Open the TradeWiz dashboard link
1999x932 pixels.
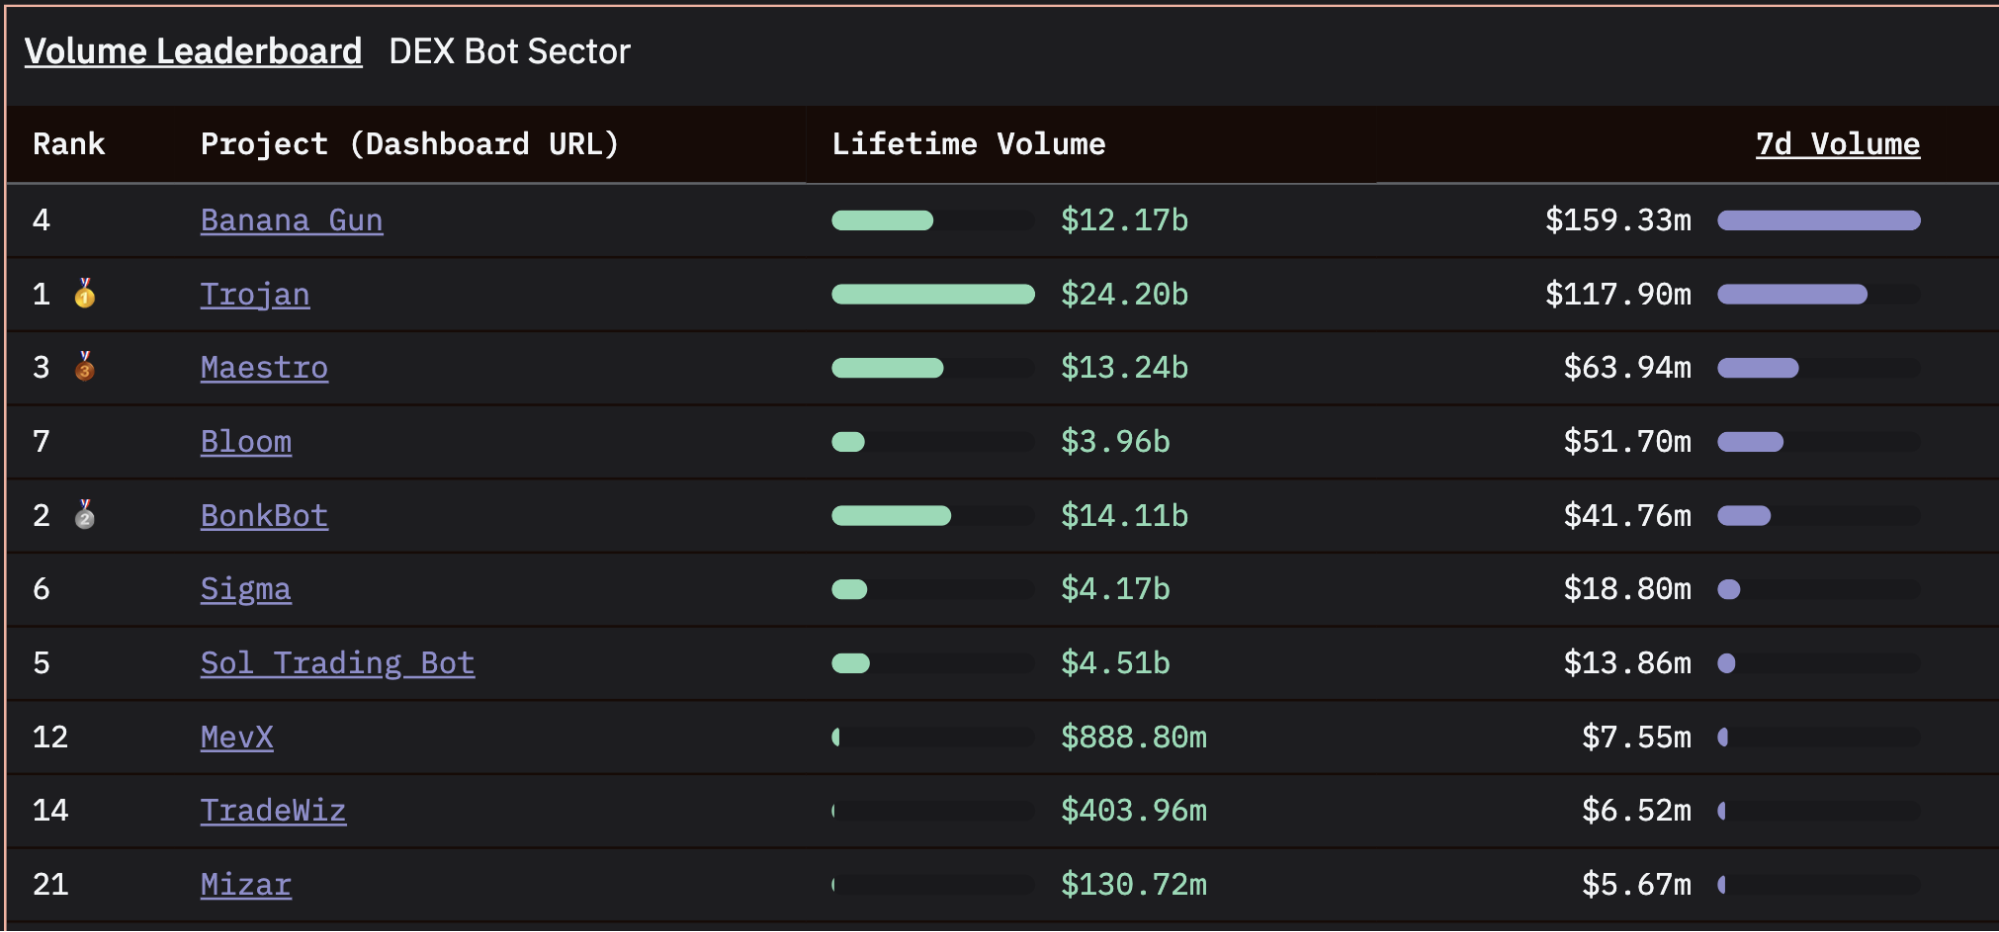click(x=273, y=810)
